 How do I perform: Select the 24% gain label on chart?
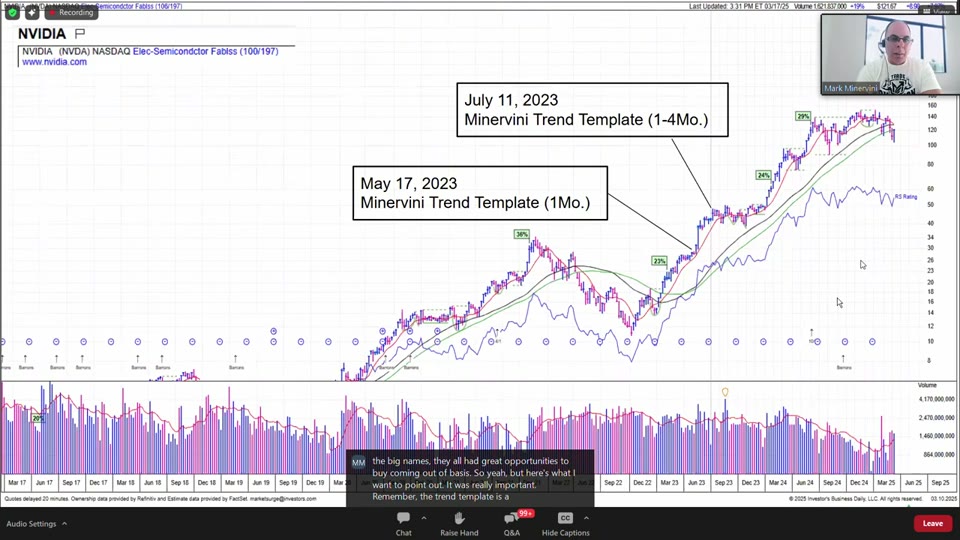(x=763, y=175)
